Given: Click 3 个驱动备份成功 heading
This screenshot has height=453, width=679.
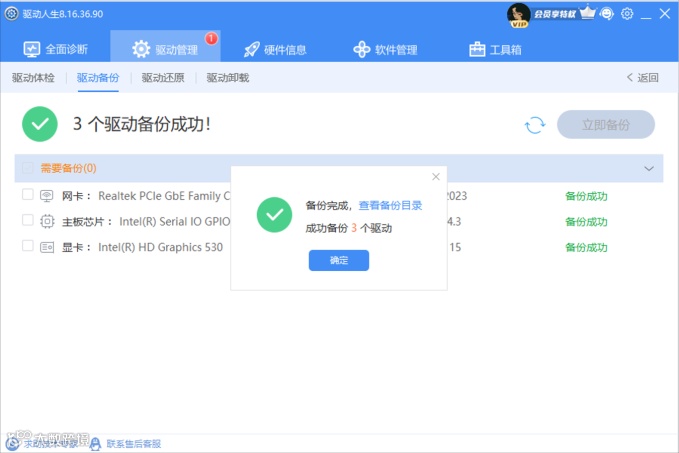Looking at the screenshot, I should [x=142, y=124].
